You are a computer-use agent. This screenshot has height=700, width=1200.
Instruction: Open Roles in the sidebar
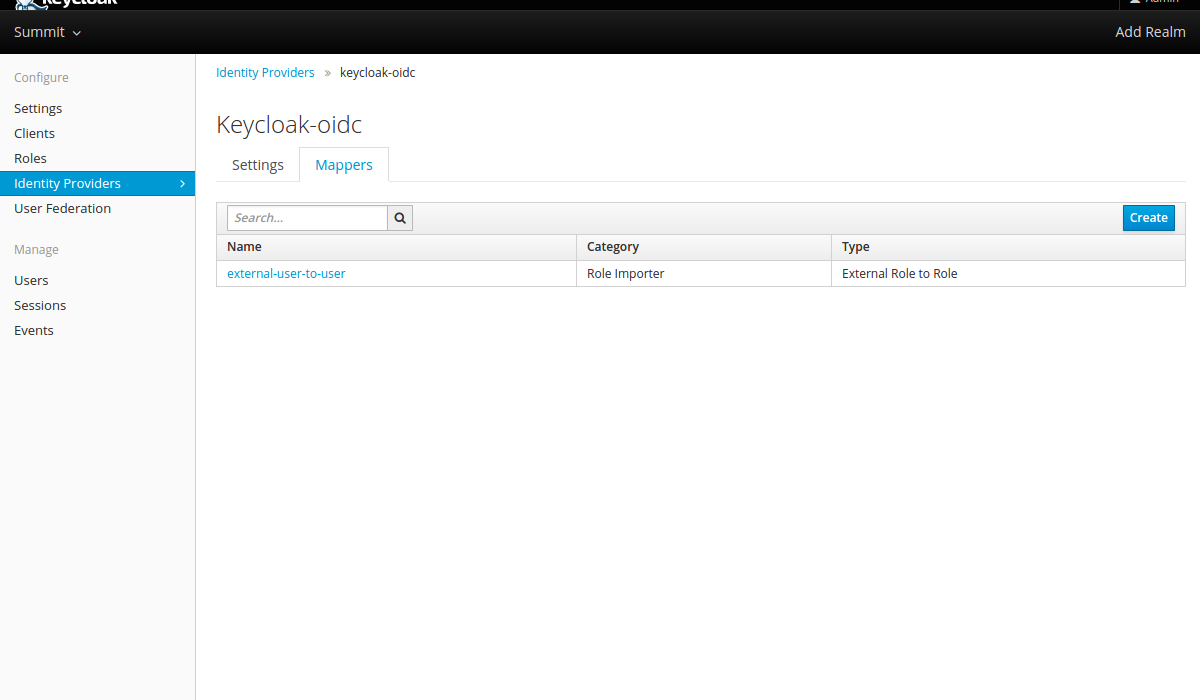[30, 158]
